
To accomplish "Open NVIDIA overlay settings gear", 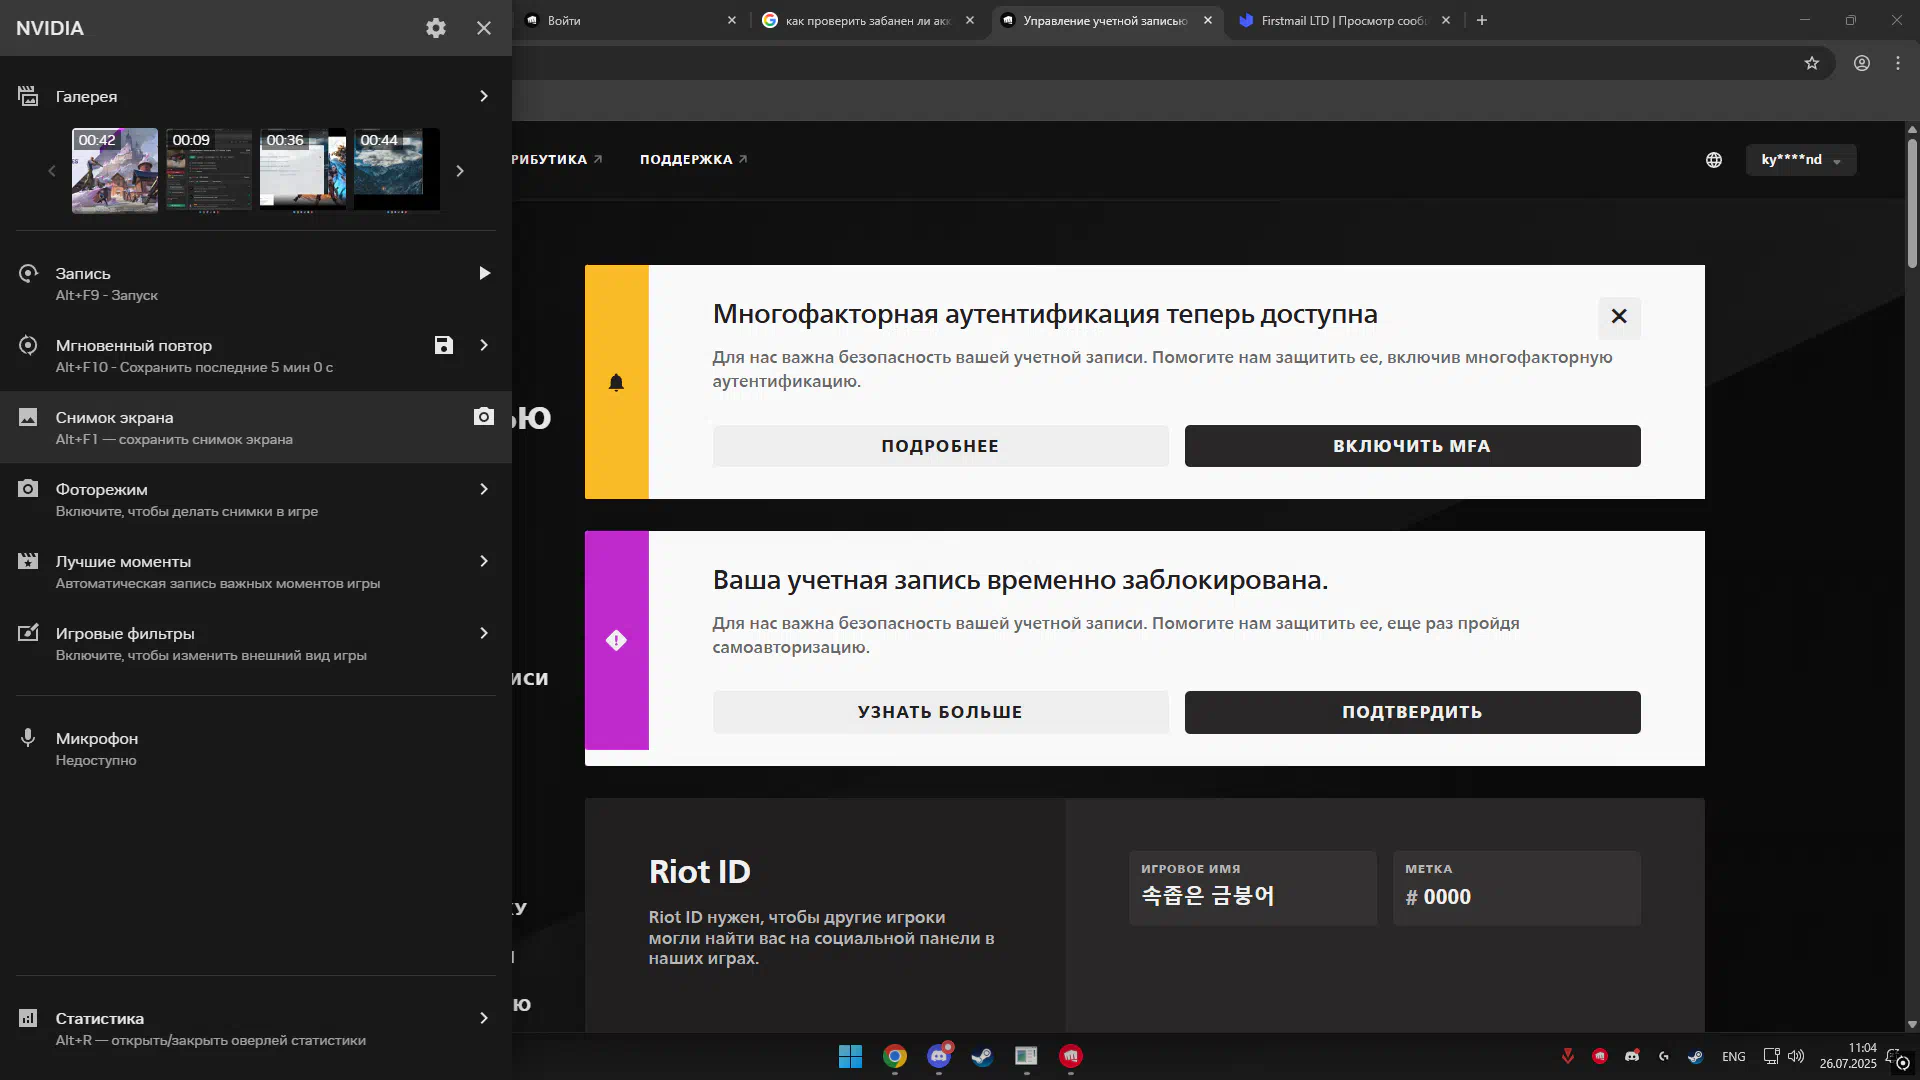I will [436, 28].
